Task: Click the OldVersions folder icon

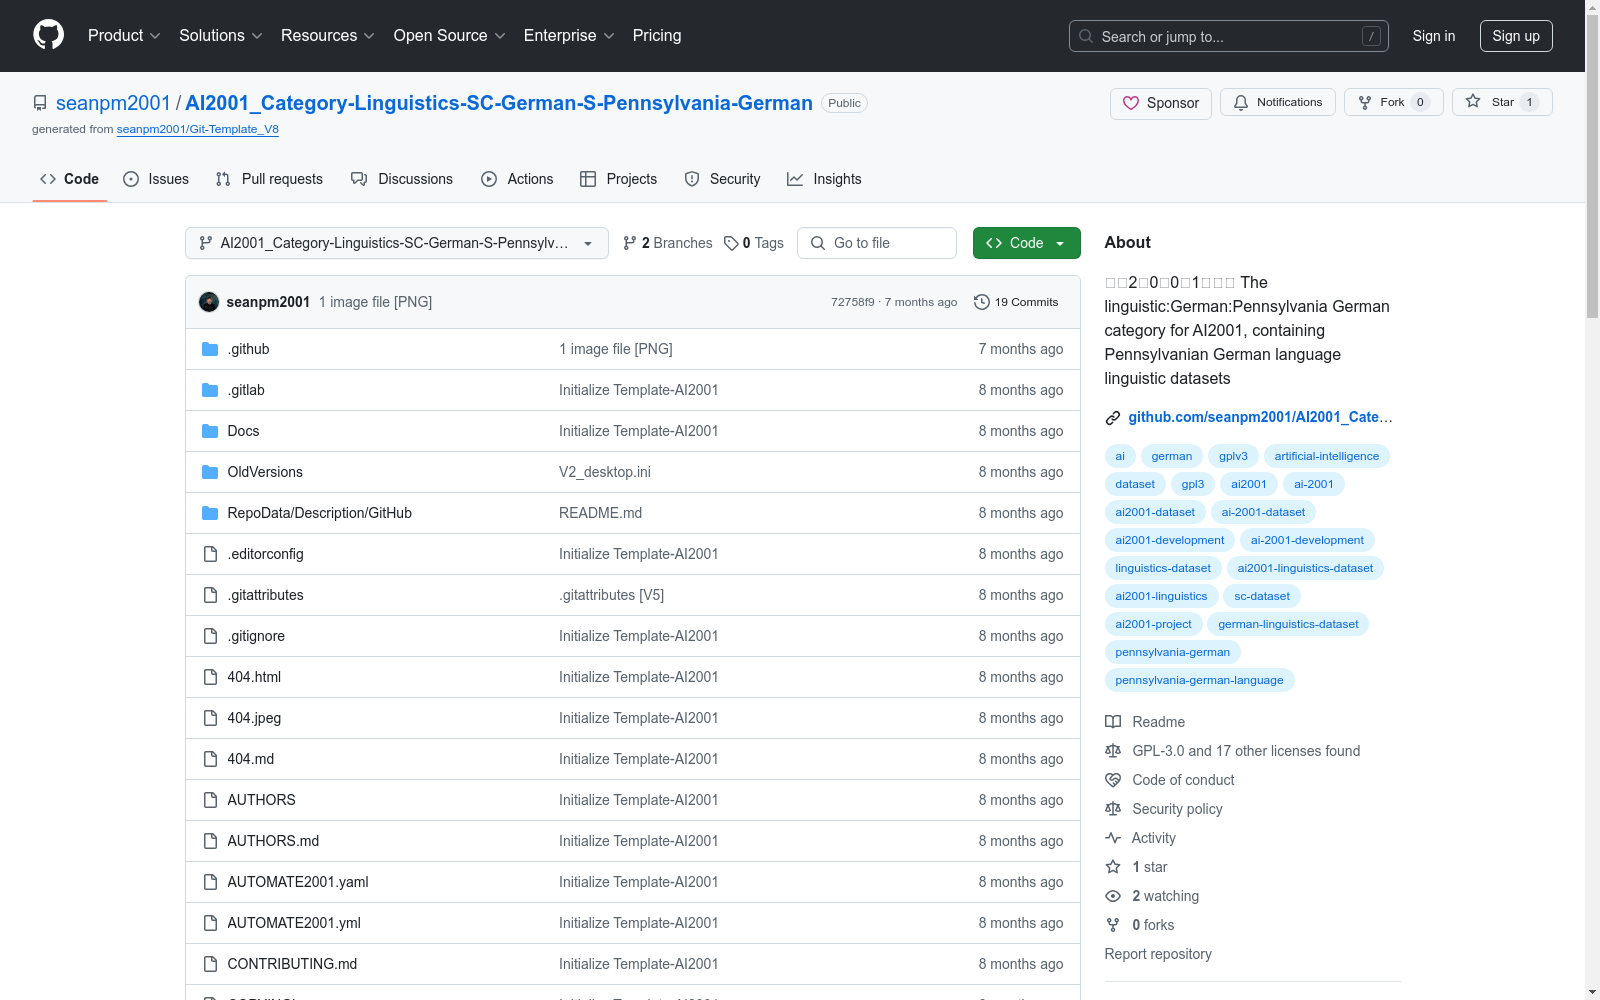Action: 210,472
